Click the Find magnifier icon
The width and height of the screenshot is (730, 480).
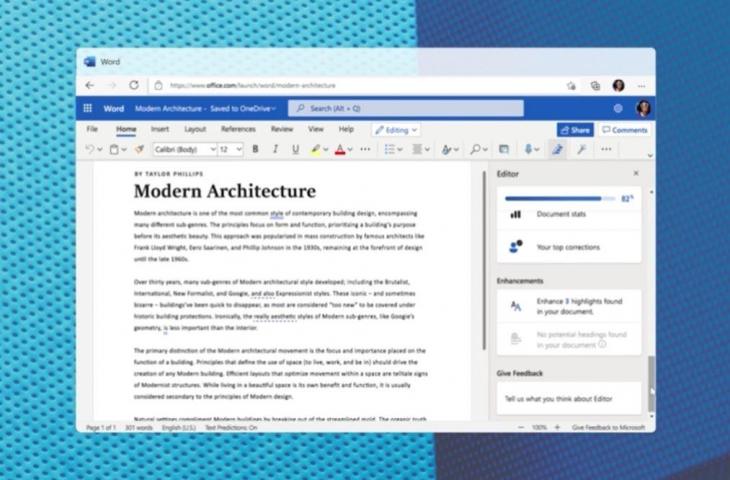tap(475, 149)
